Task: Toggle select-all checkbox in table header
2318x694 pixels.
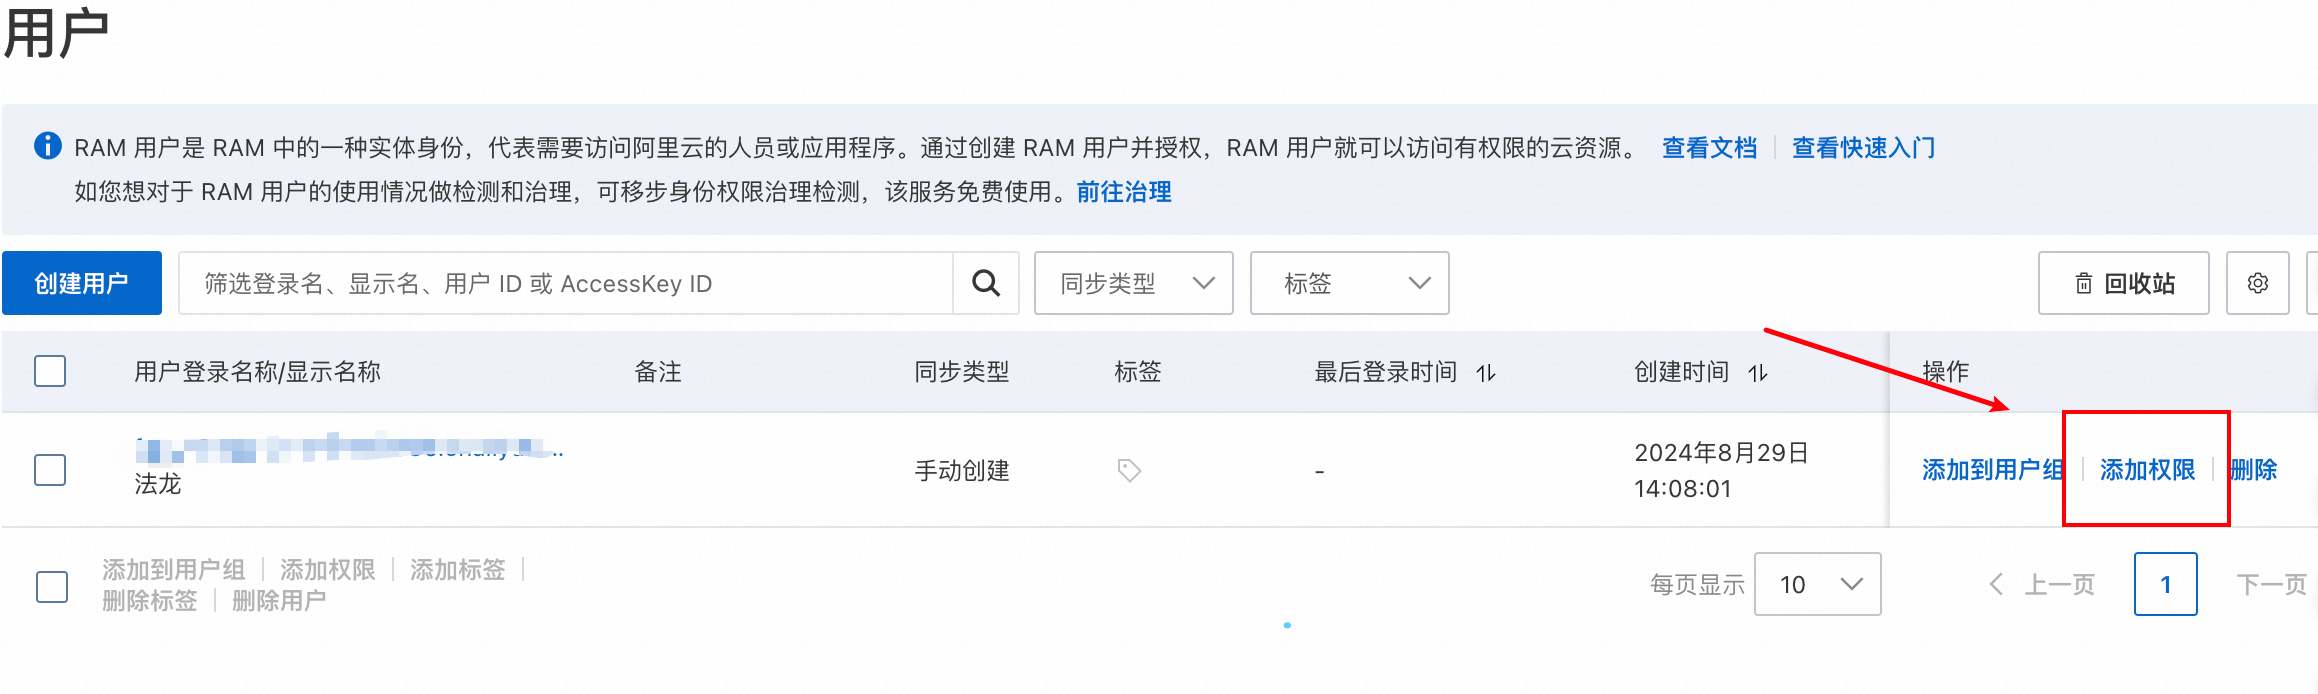Action: coord(50,371)
